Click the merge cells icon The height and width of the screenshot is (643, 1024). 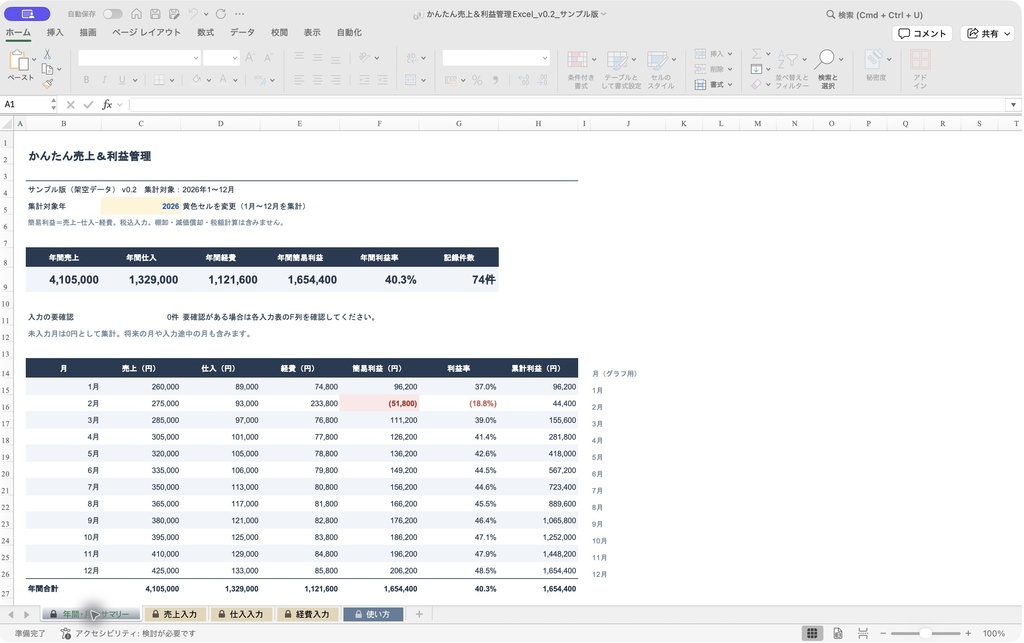click(411, 80)
